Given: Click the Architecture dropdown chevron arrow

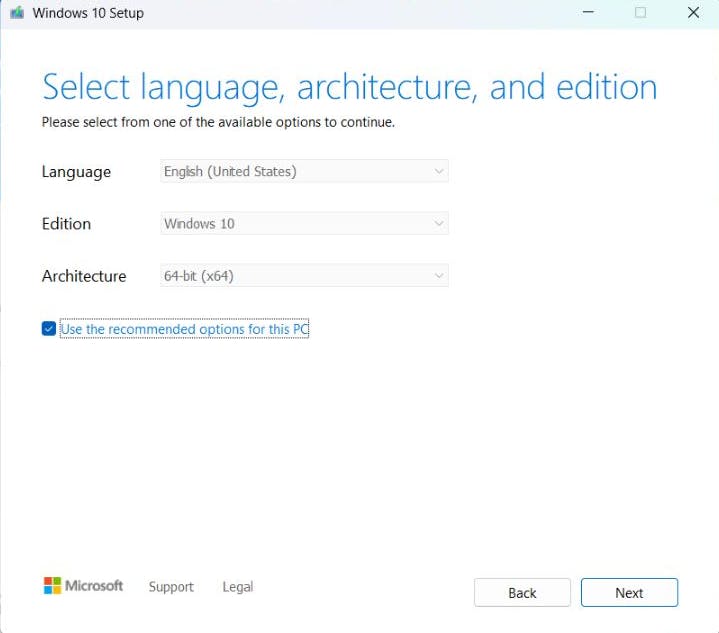Looking at the screenshot, I should pos(439,276).
